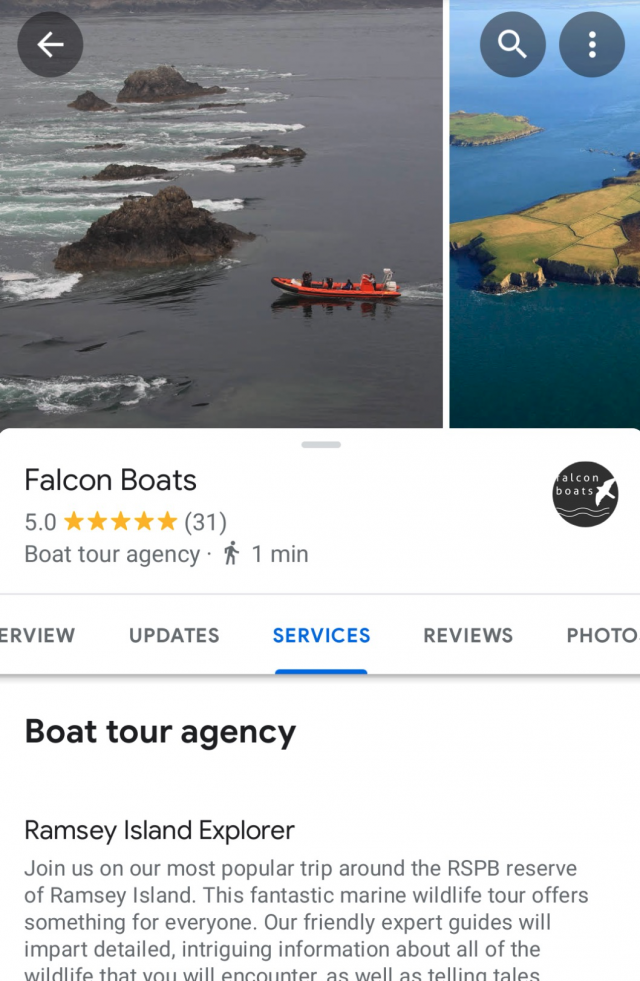
Task: Open search with the magnifier icon
Action: [x=512, y=45]
